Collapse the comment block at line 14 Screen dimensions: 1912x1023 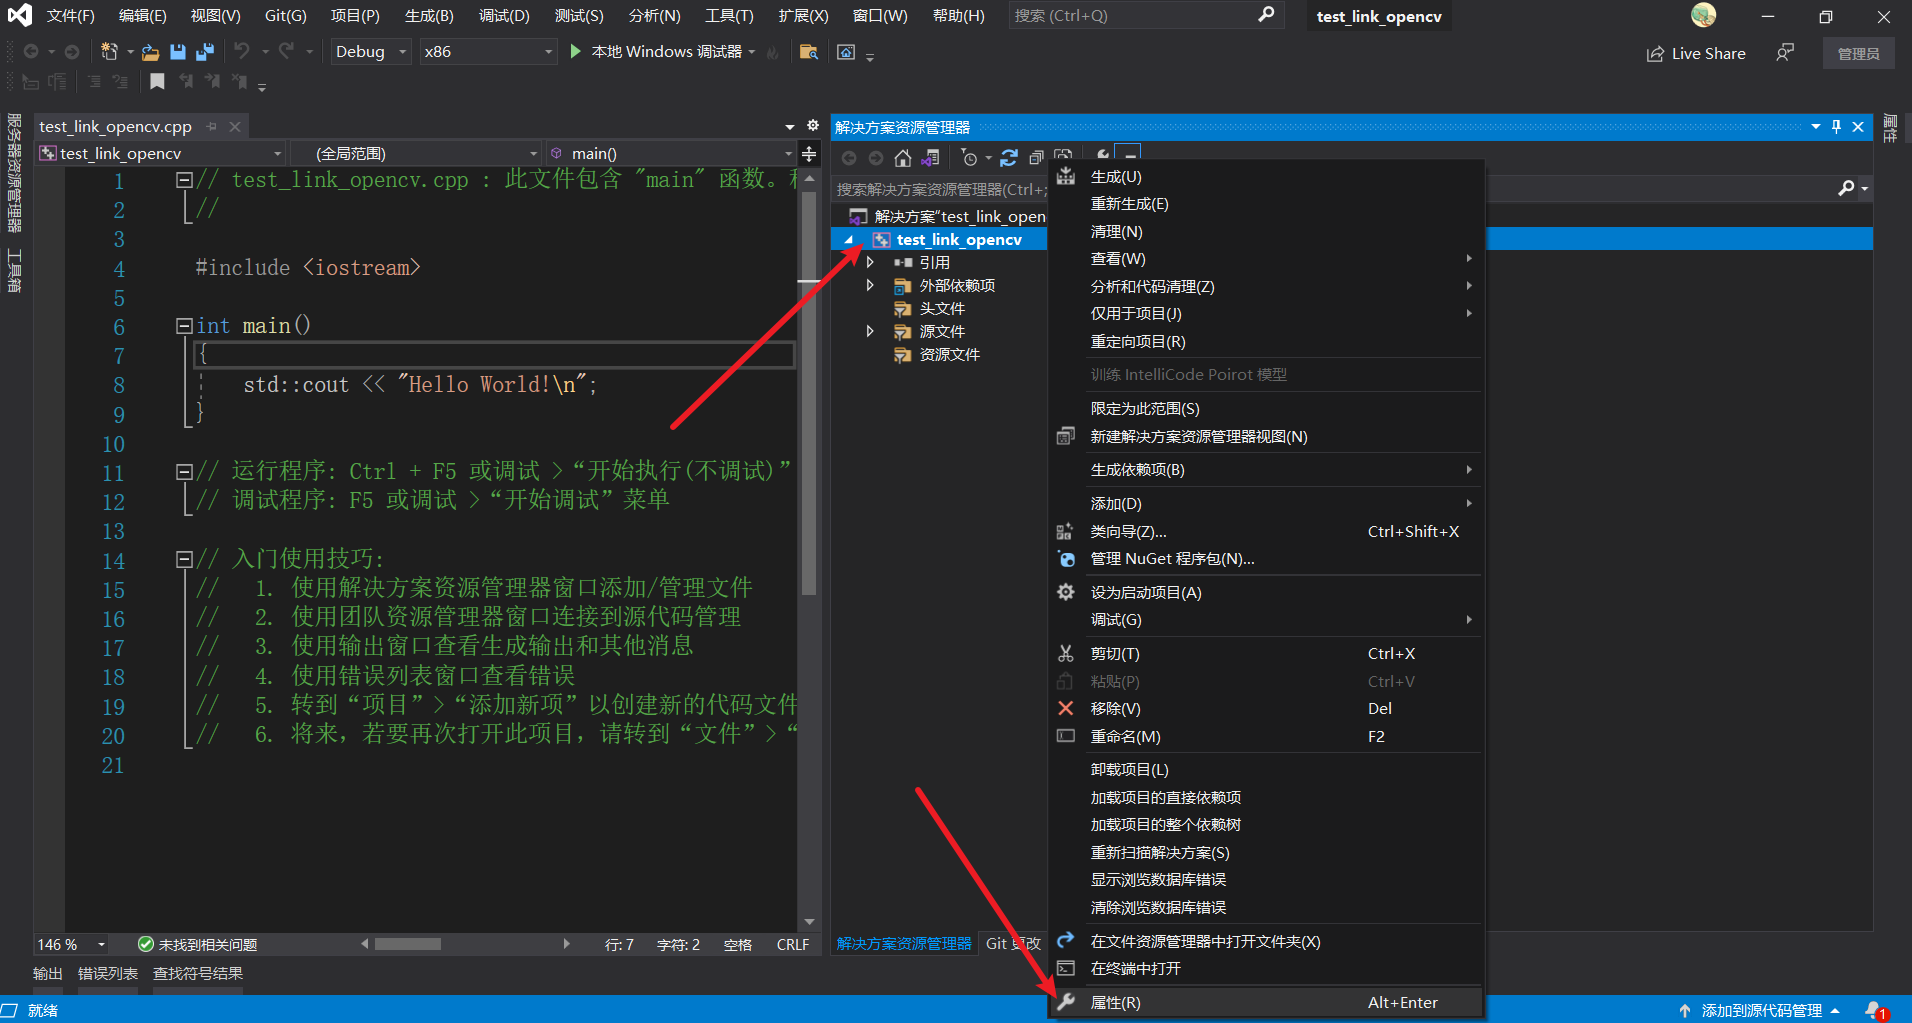[x=184, y=559]
